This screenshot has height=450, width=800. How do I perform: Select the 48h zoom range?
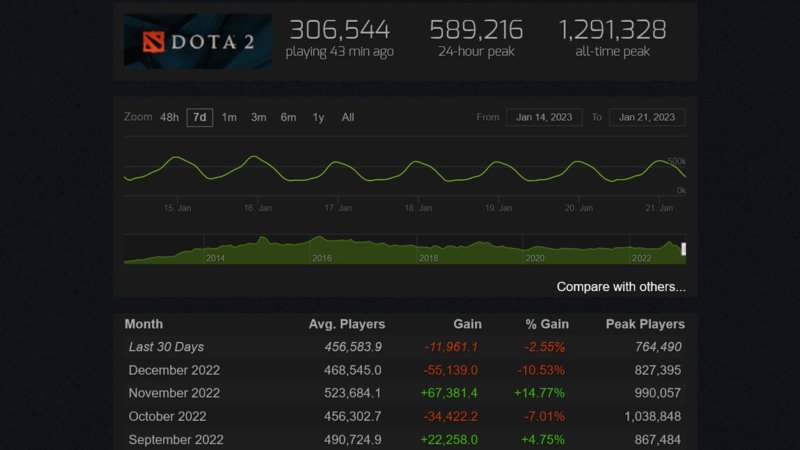point(169,117)
